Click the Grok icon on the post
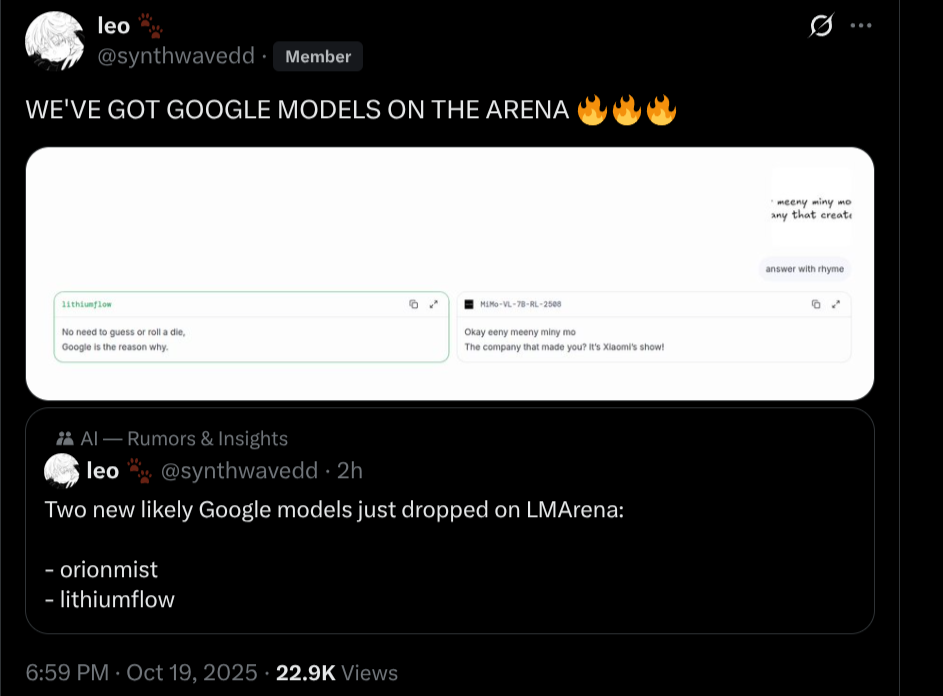The height and width of the screenshot is (696, 943). click(x=820, y=27)
